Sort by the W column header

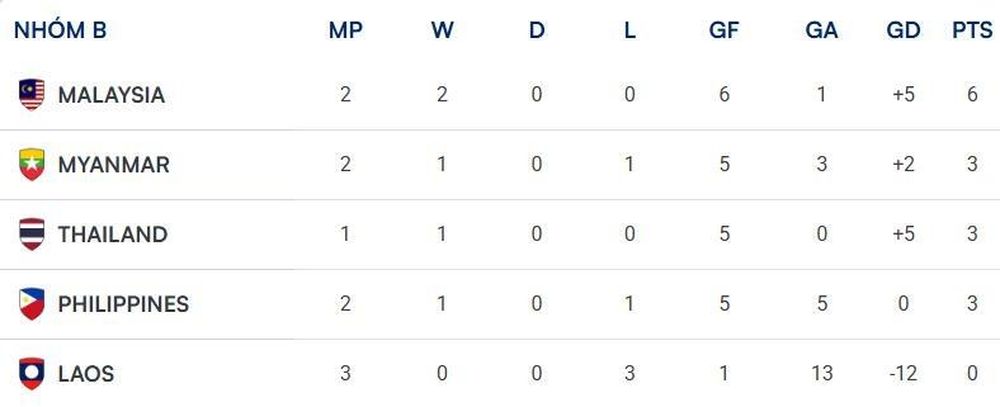(442, 30)
